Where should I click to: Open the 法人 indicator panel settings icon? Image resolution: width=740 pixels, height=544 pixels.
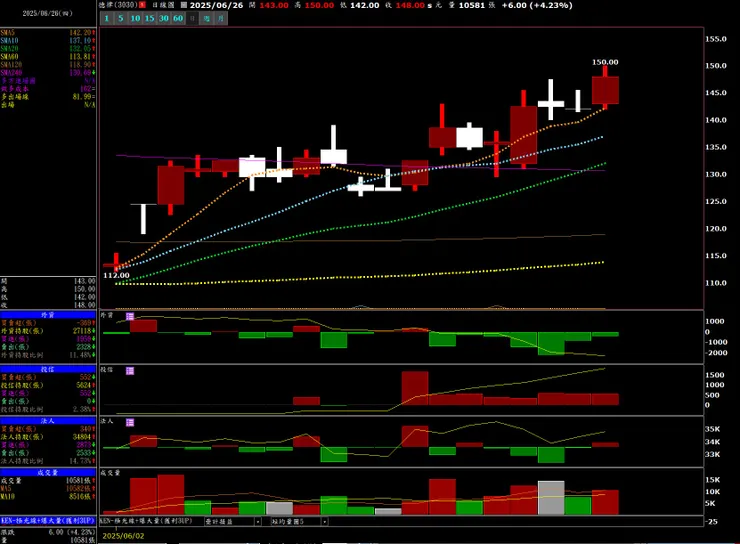[130, 422]
